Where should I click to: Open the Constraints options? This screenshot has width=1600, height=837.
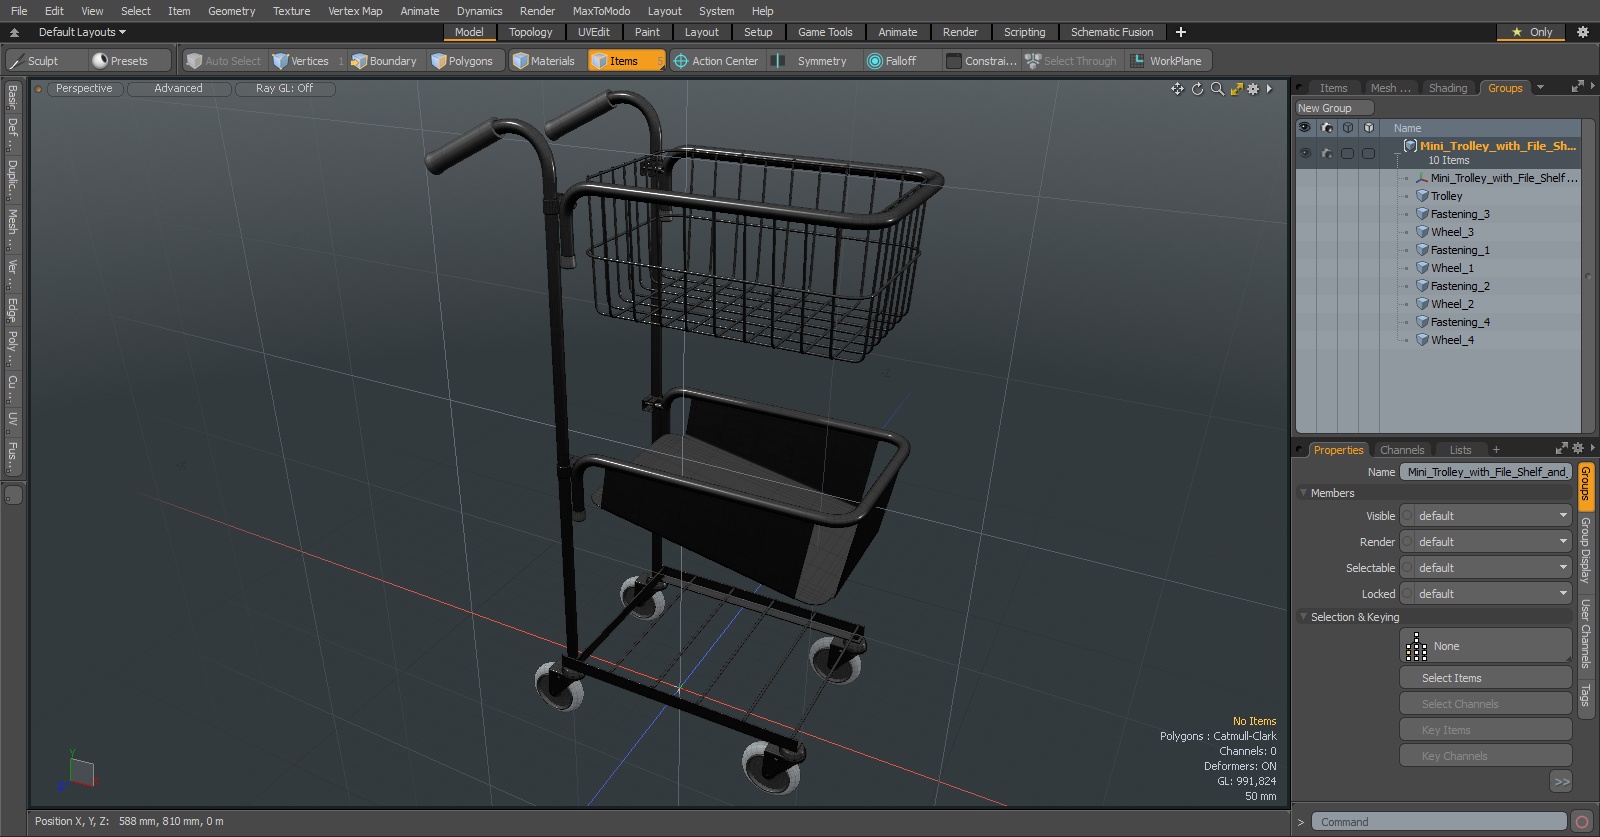point(981,61)
